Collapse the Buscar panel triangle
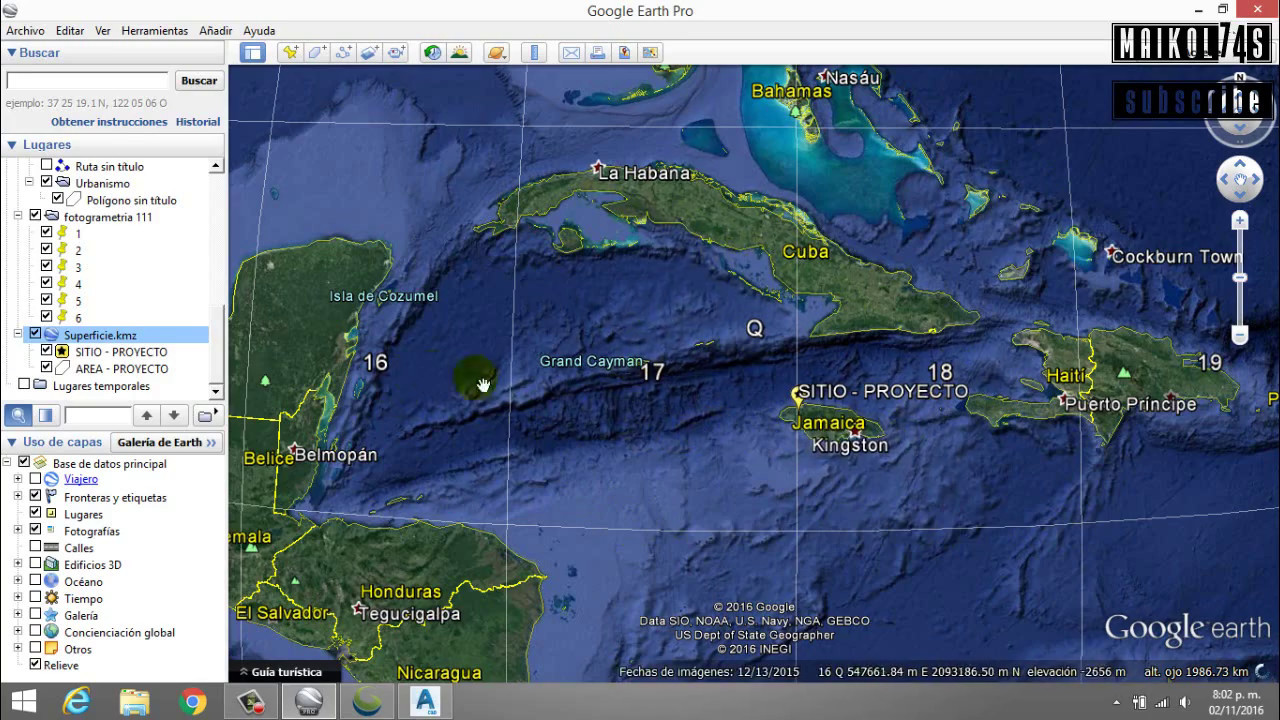Viewport: 1280px width, 720px height. 12,53
